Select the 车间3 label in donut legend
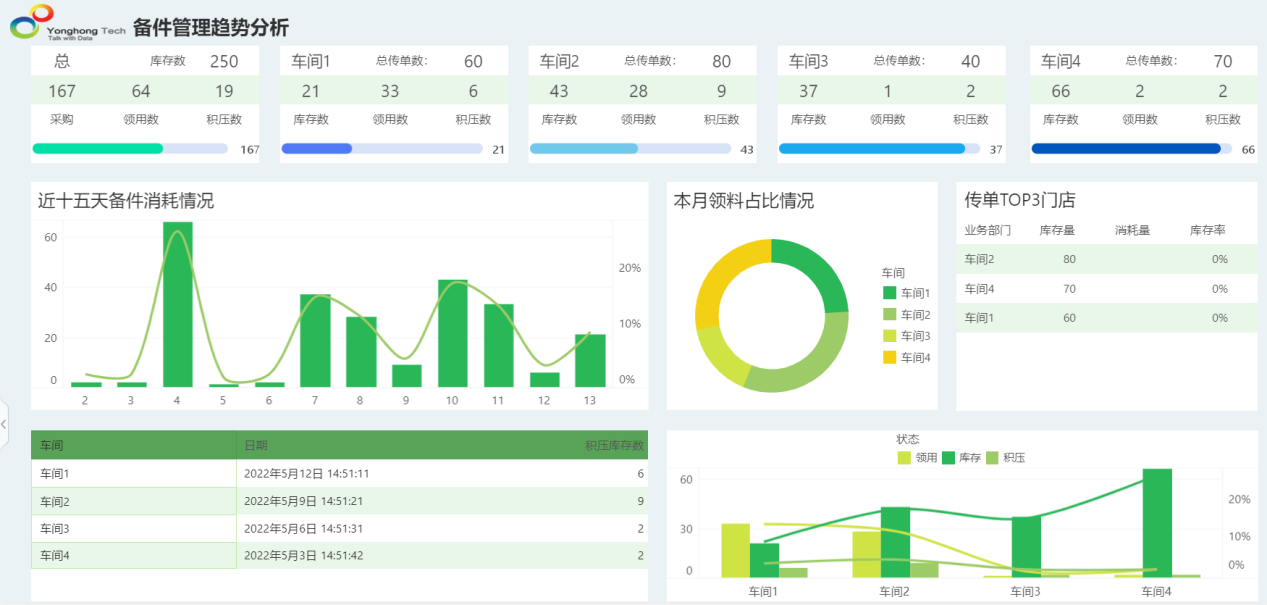1267x605 pixels. [x=916, y=336]
